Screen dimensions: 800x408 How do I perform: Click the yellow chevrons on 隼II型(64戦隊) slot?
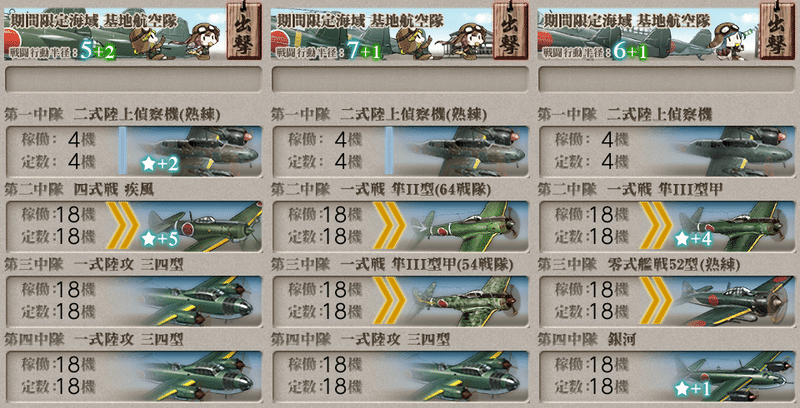(389, 226)
